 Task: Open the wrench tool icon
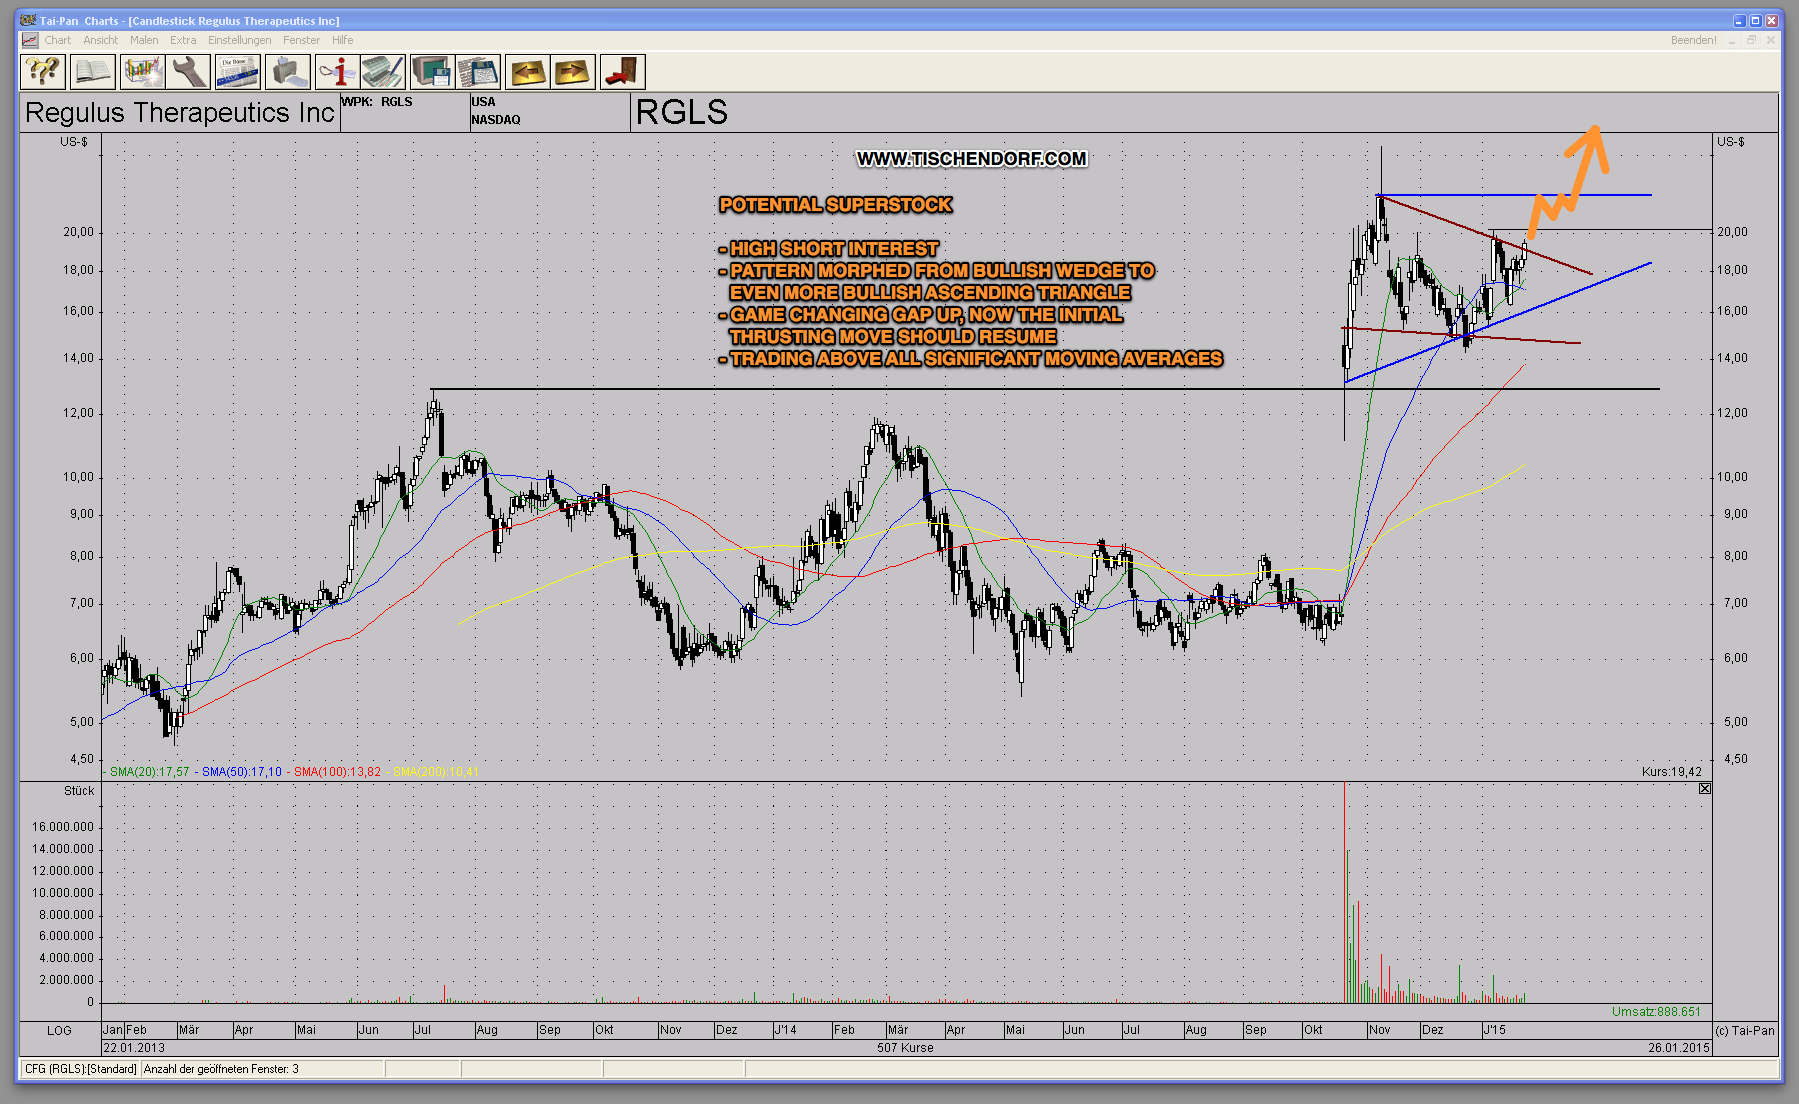pos(189,72)
